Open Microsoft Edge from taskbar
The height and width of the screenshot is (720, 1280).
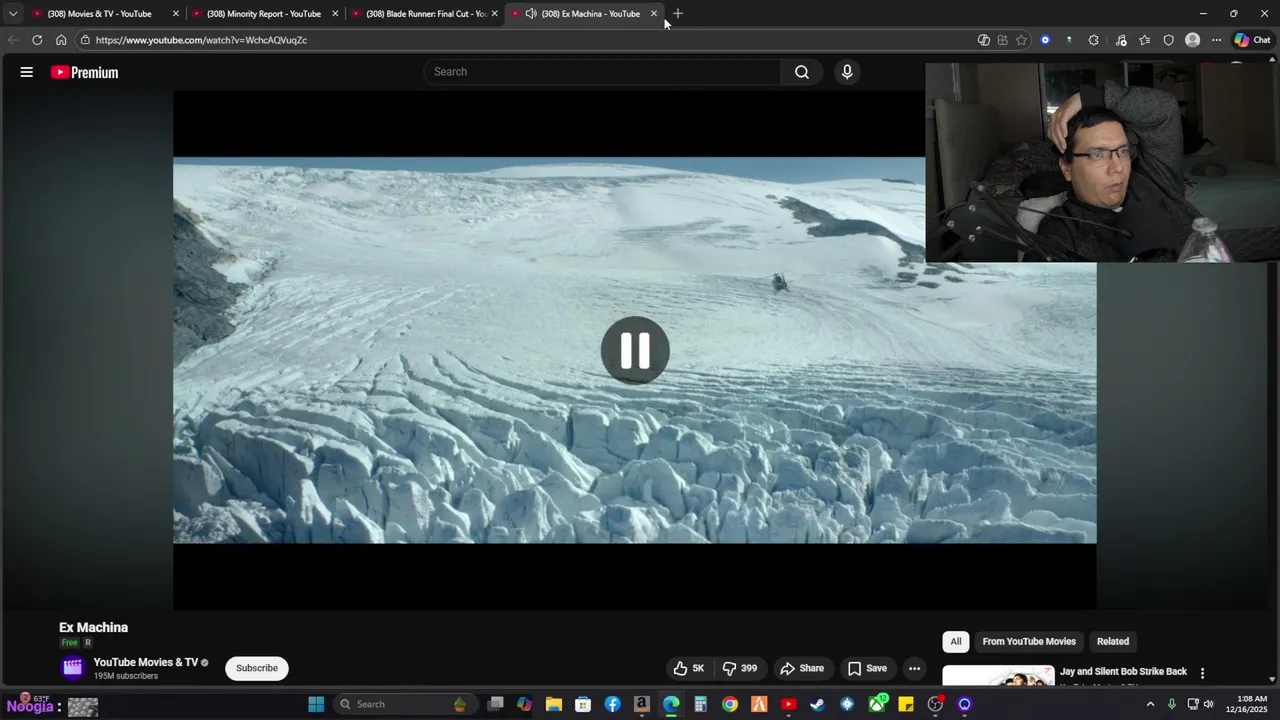pyautogui.click(x=671, y=704)
